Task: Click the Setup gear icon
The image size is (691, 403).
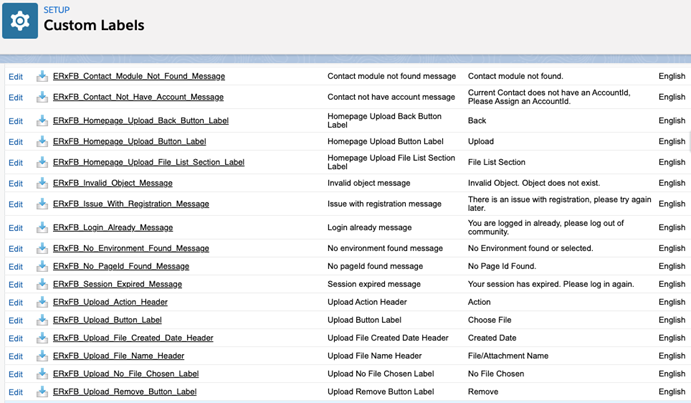Action: [x=20, y=20]
